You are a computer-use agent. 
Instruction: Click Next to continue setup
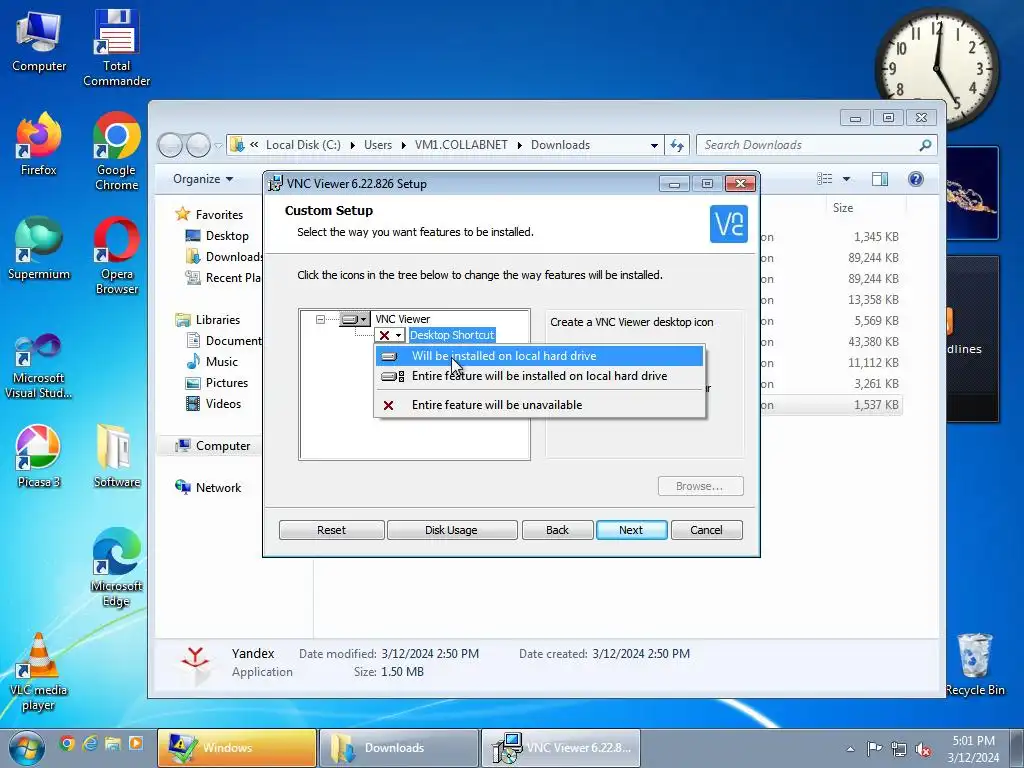(x=631, y=530)
